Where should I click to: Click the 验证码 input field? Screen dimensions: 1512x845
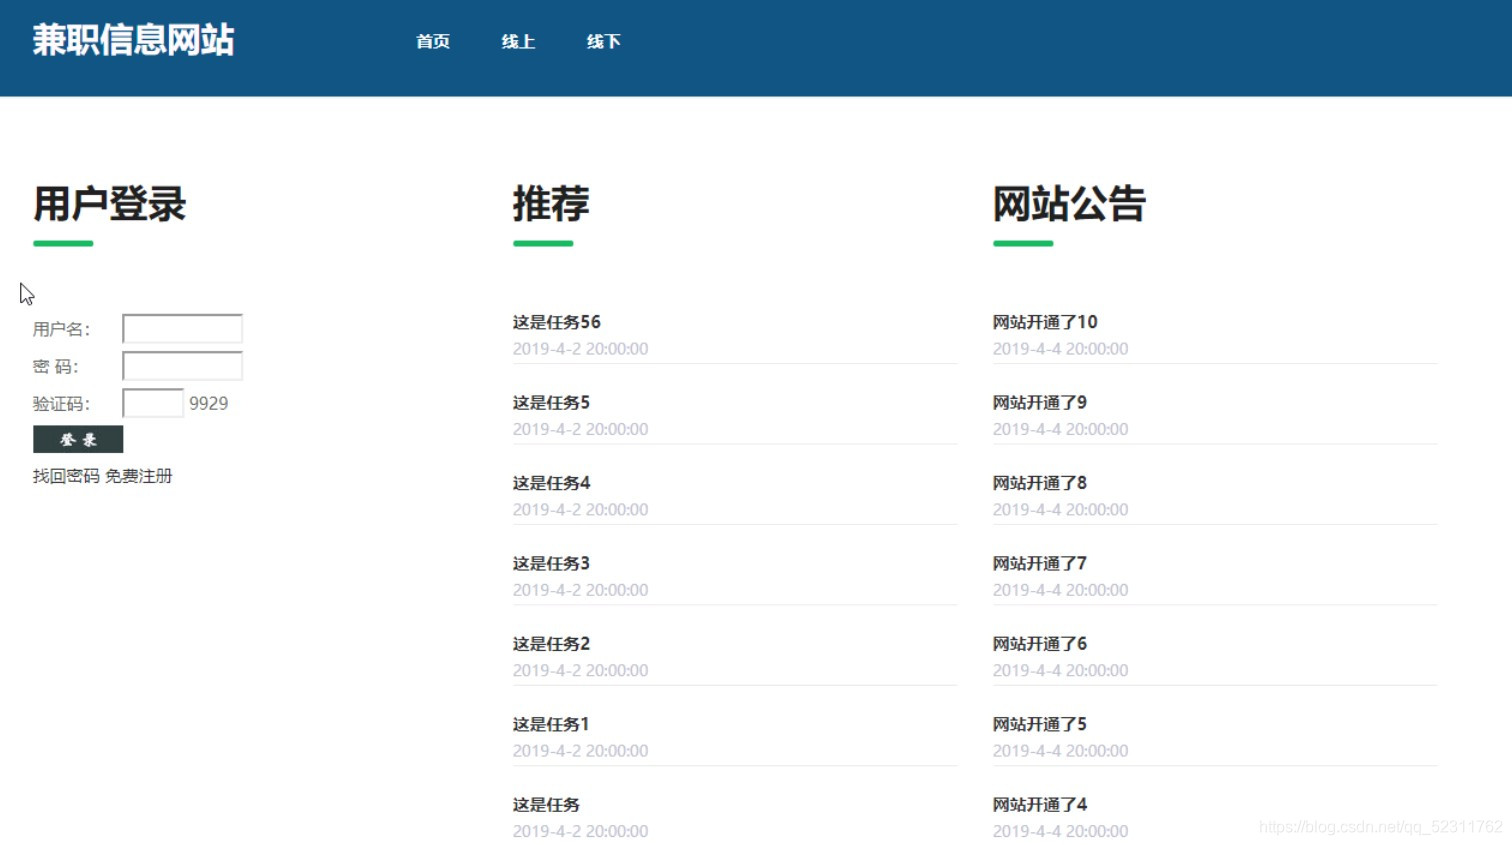point(151,402)
